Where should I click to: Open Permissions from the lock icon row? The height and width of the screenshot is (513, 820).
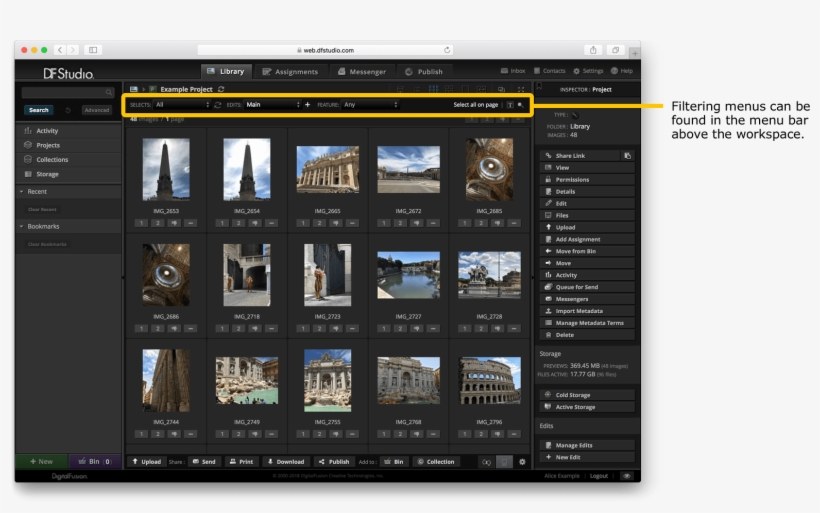pos(587,179)
